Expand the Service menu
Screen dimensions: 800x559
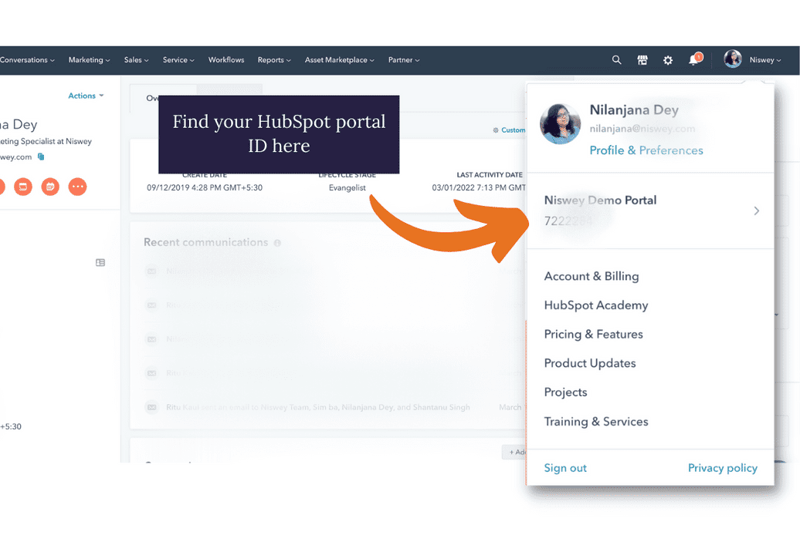[178, 60]
